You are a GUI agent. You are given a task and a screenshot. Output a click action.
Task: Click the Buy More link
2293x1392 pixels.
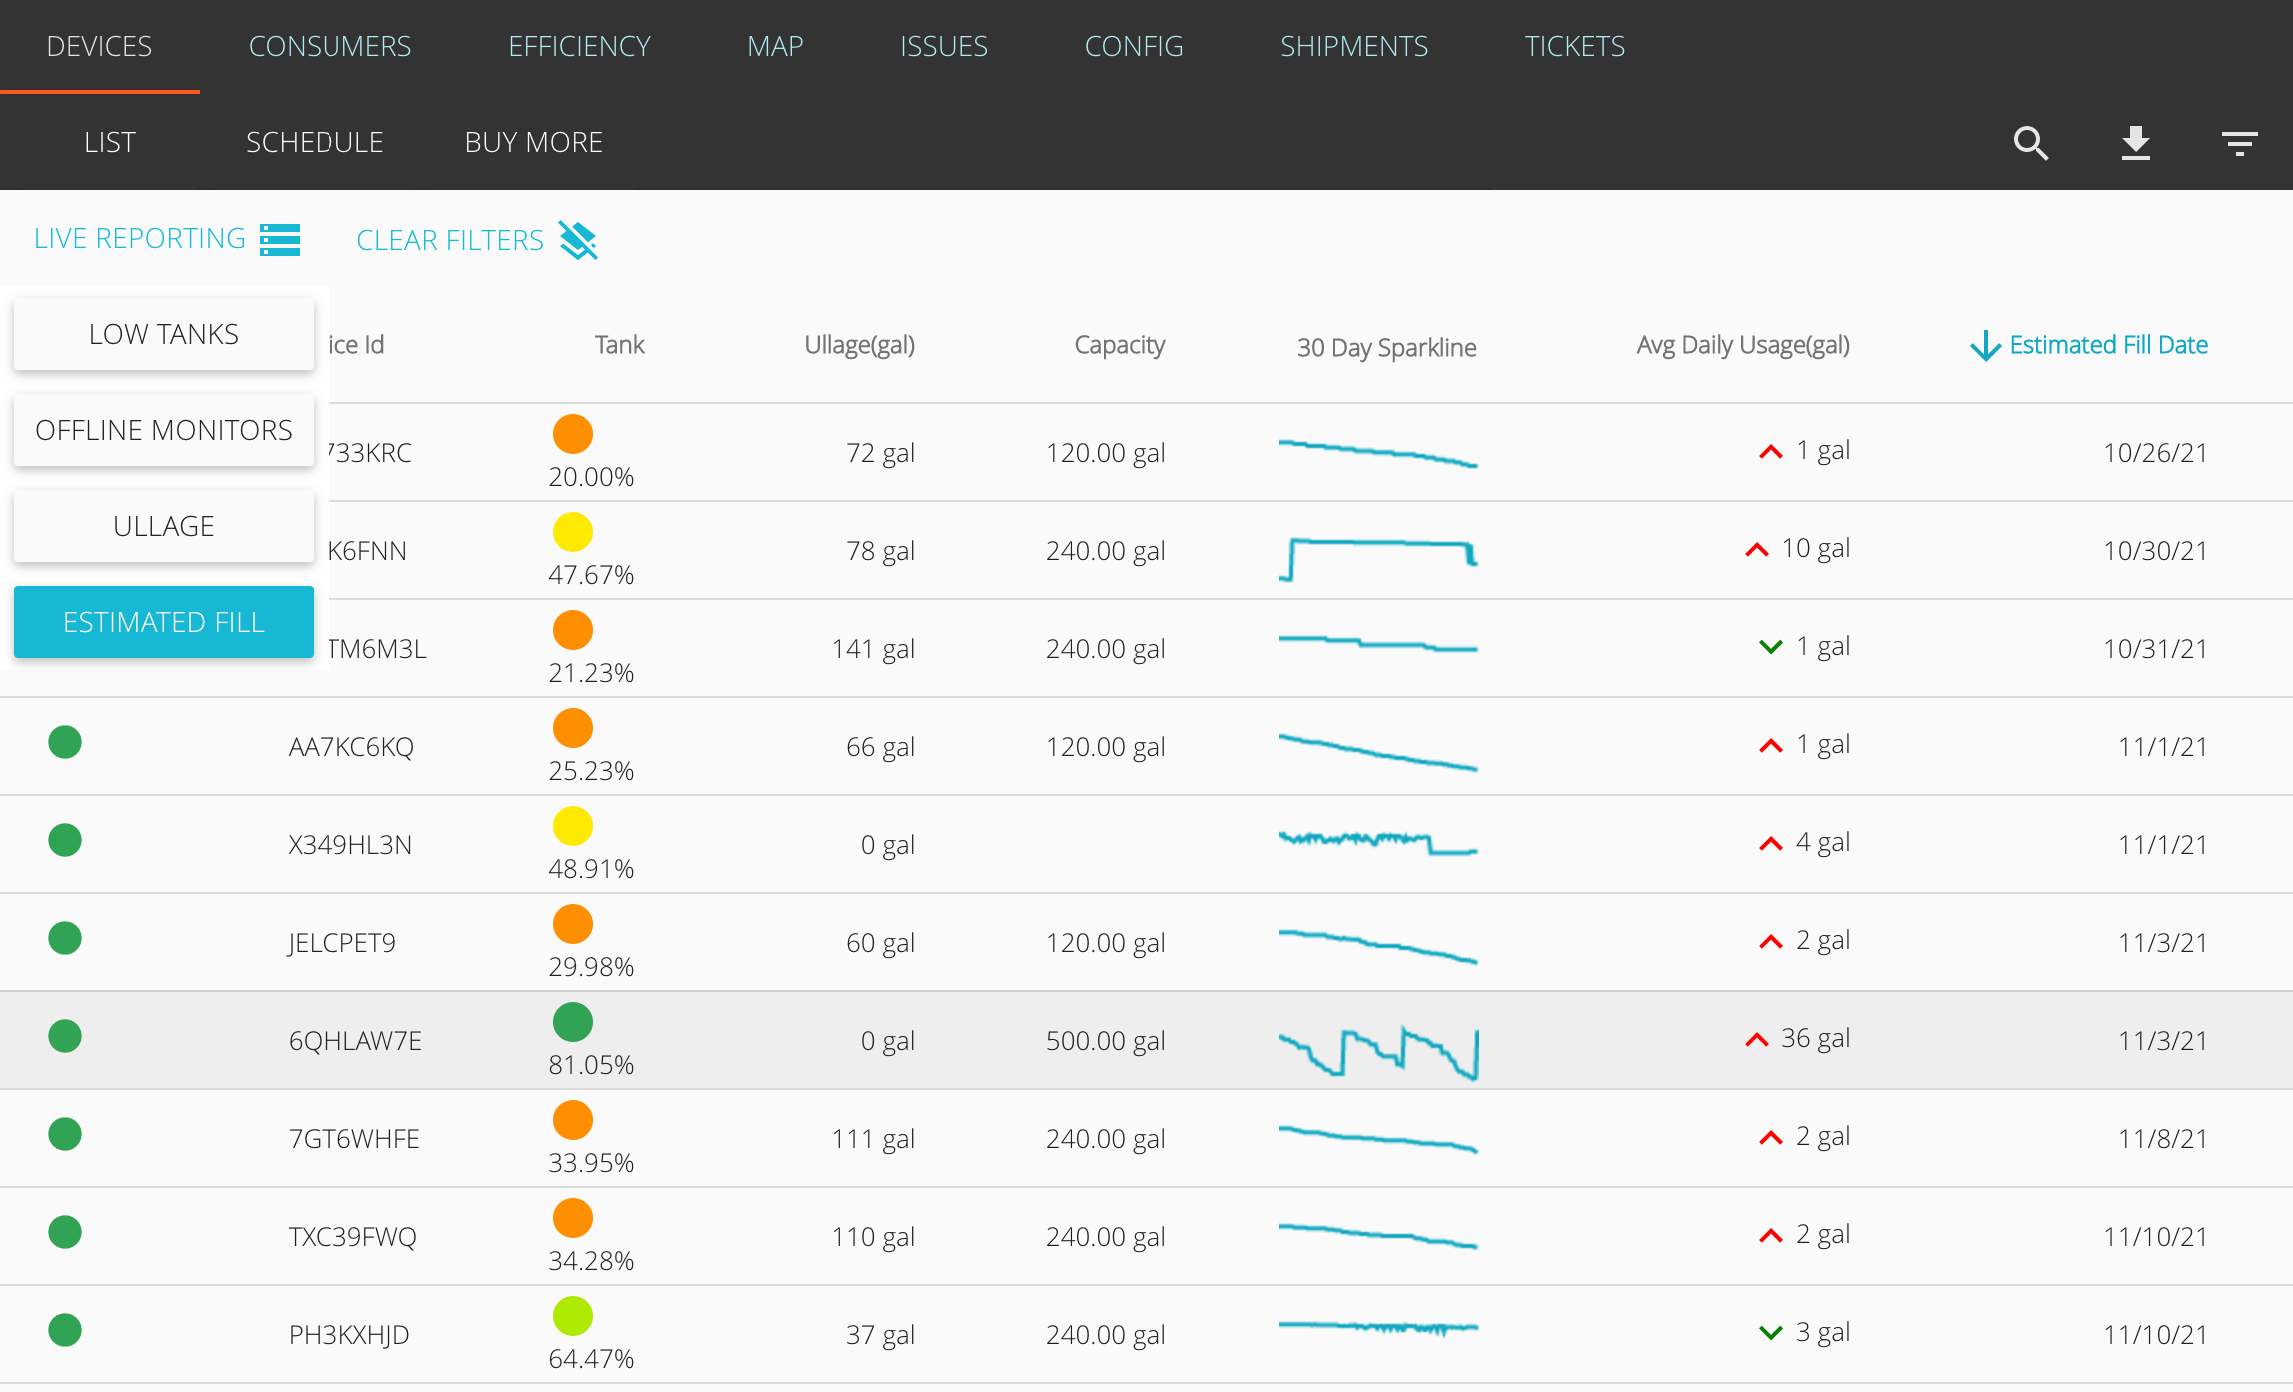click(x=534, y=142)
